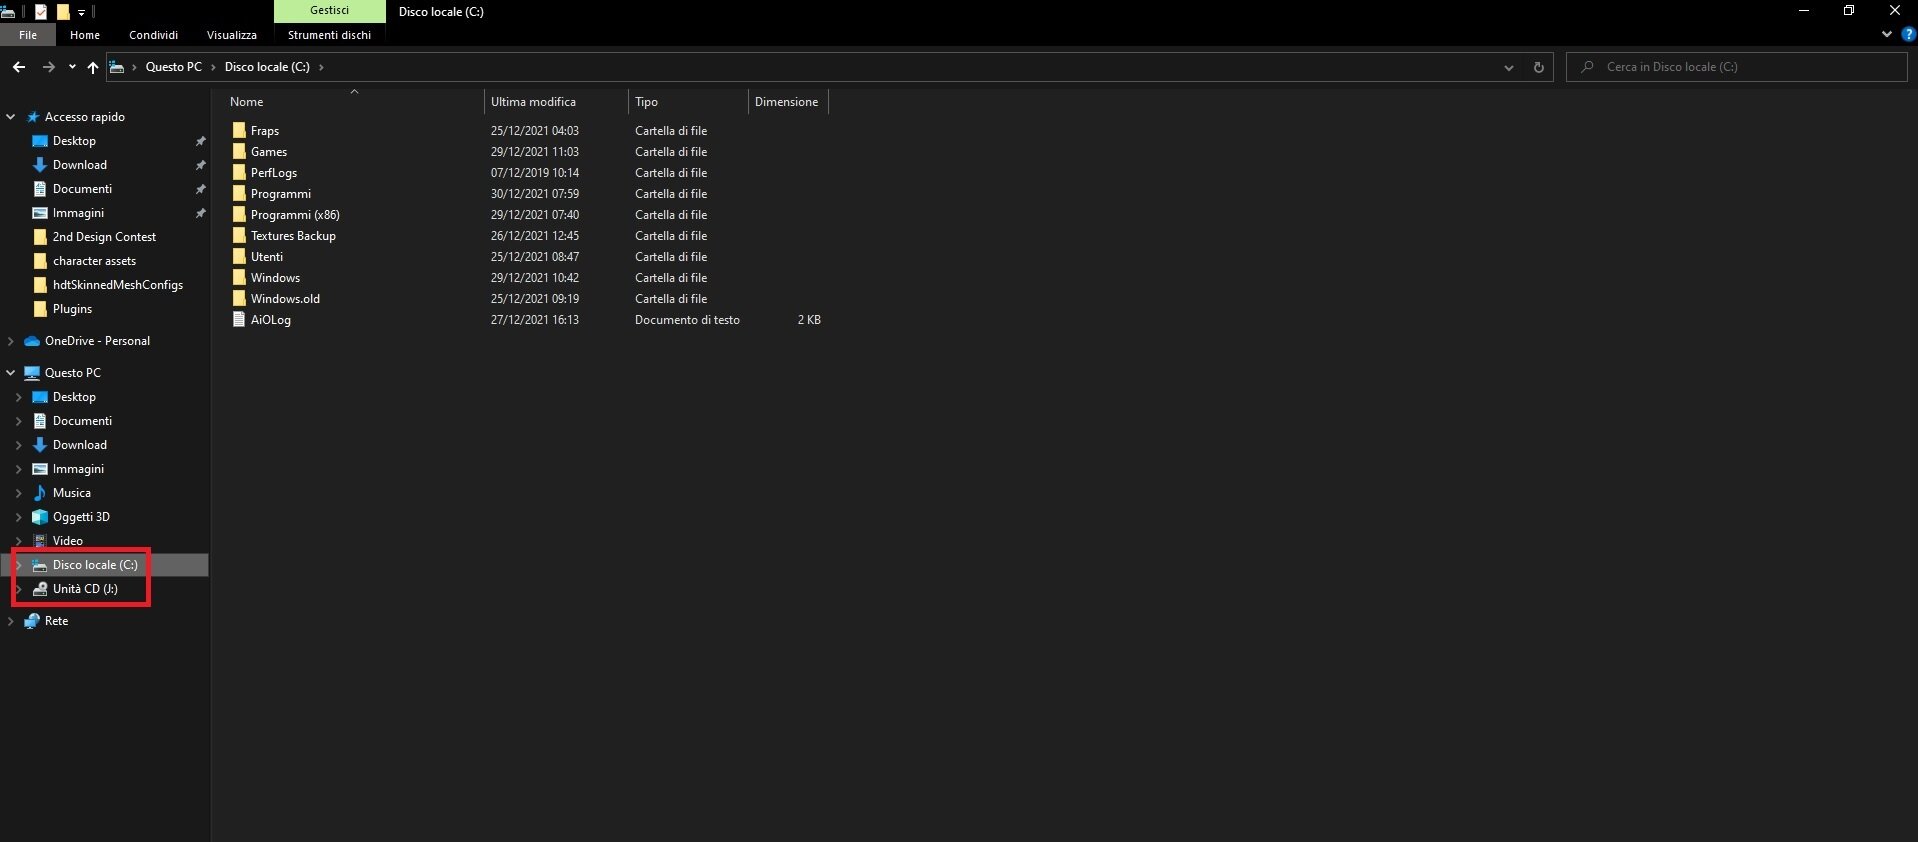Collapse the Accesso rapido tree node
Viewport: 1918px width, 842px height.
[x=10, y=117]
